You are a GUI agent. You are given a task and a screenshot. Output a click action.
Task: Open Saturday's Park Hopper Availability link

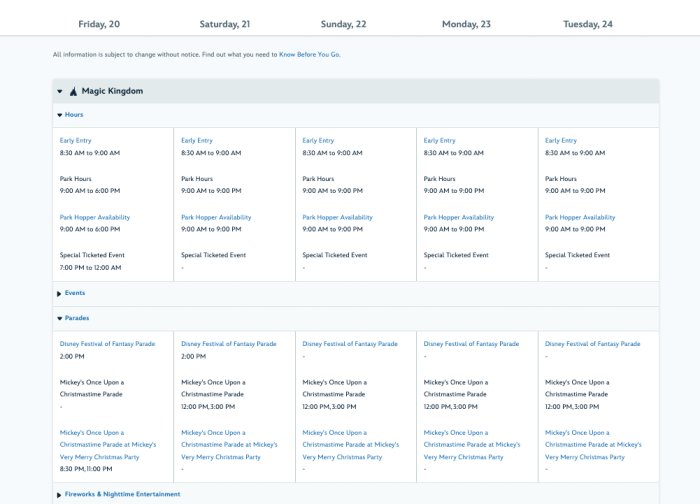[x=216, y=217]
